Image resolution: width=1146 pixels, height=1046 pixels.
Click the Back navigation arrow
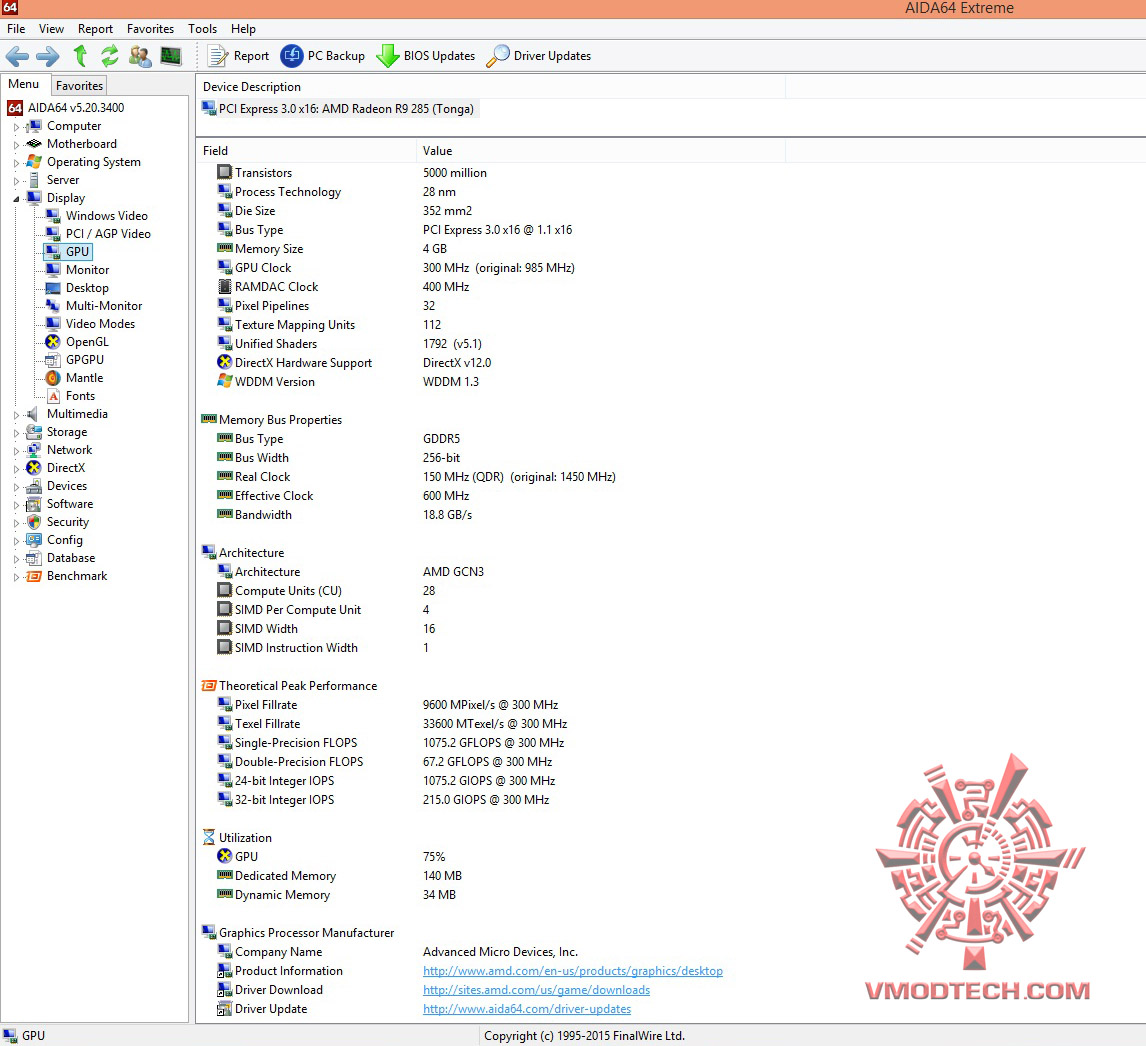pos(17,56)
